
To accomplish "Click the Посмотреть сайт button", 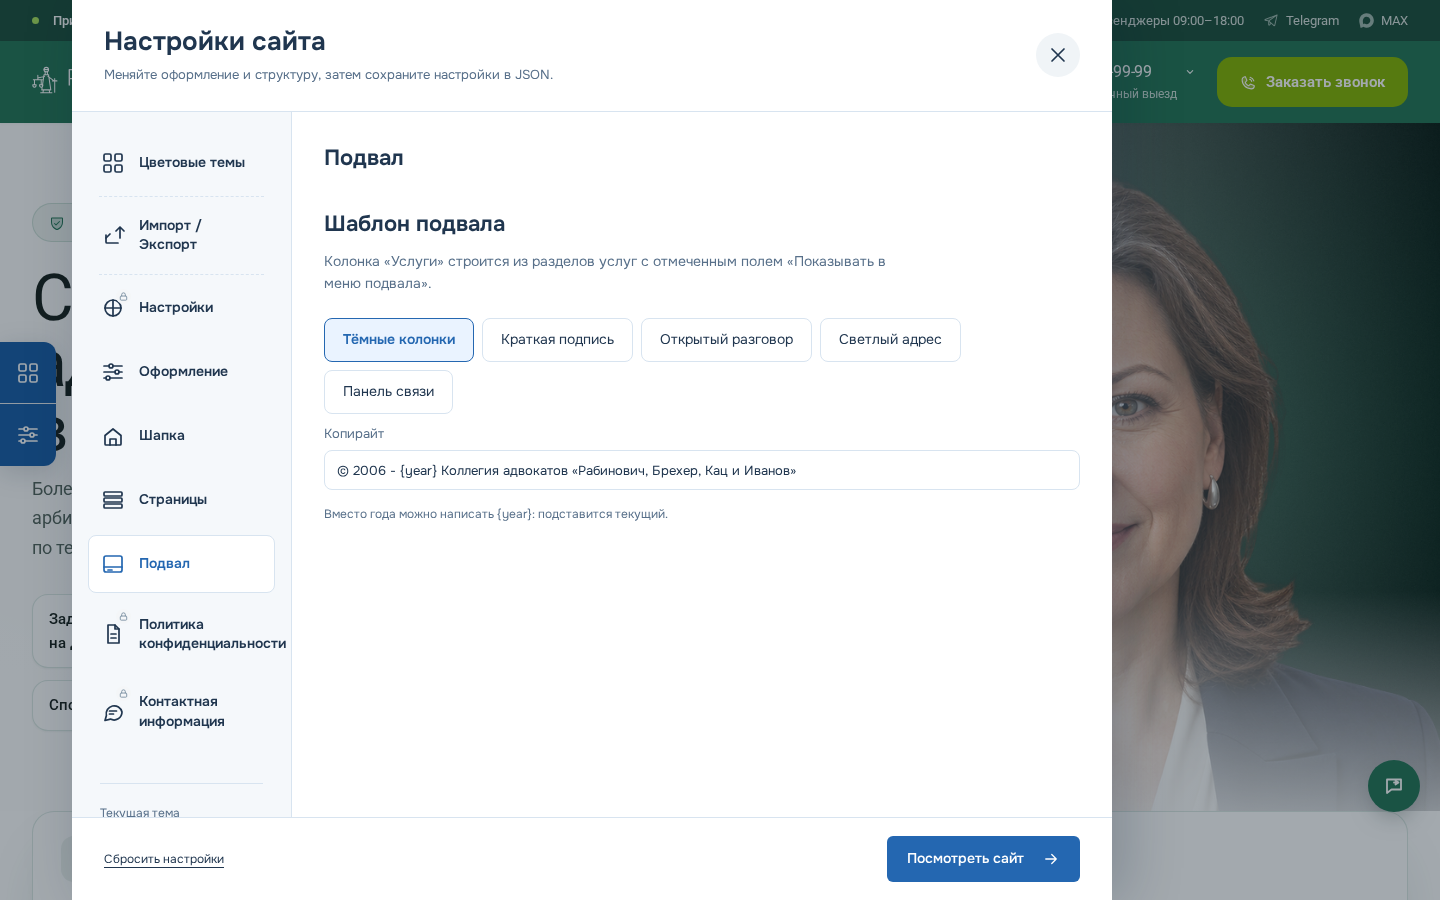I will pos(983,859).
